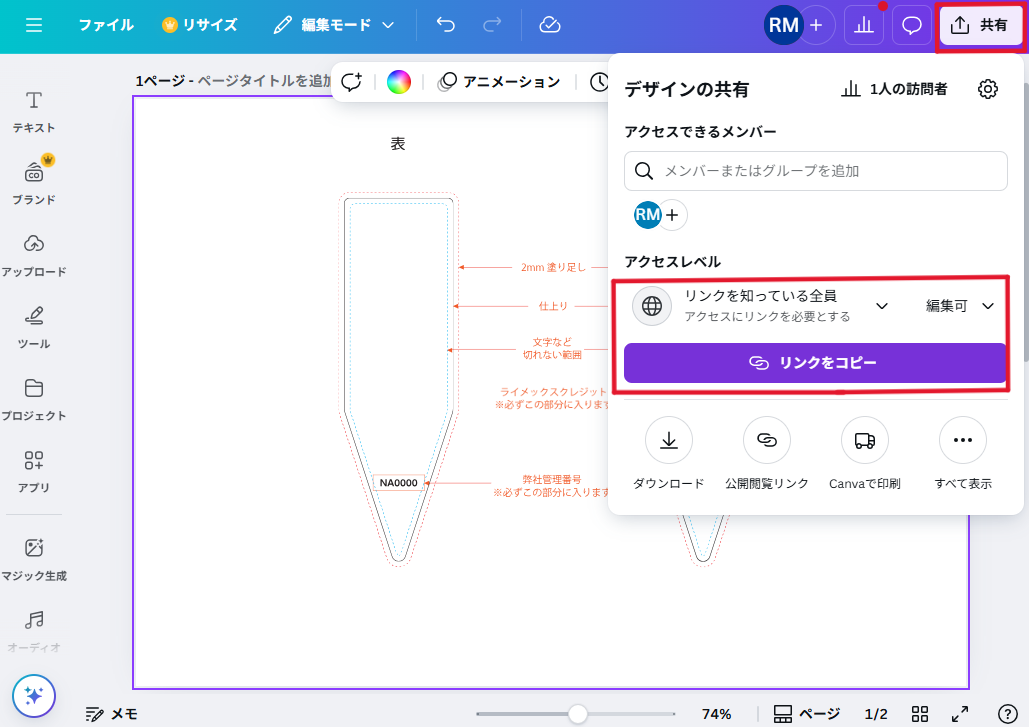1029x727 pixels.
Task: Click the 公開閲覧リンク icon
Action: pyautogui.click(x=767, y=440)
